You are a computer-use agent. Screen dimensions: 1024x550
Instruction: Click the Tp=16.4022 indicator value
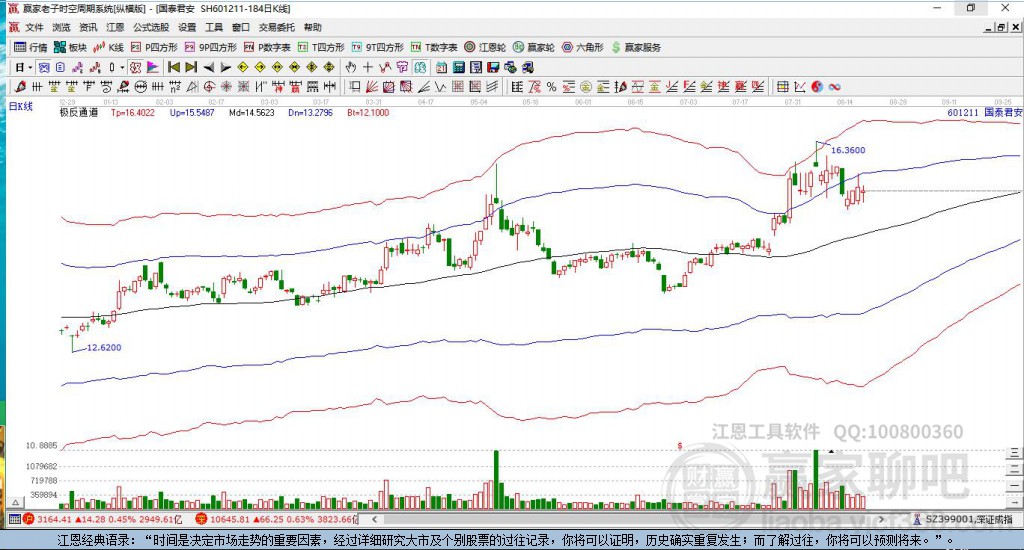tap(133, 112)
